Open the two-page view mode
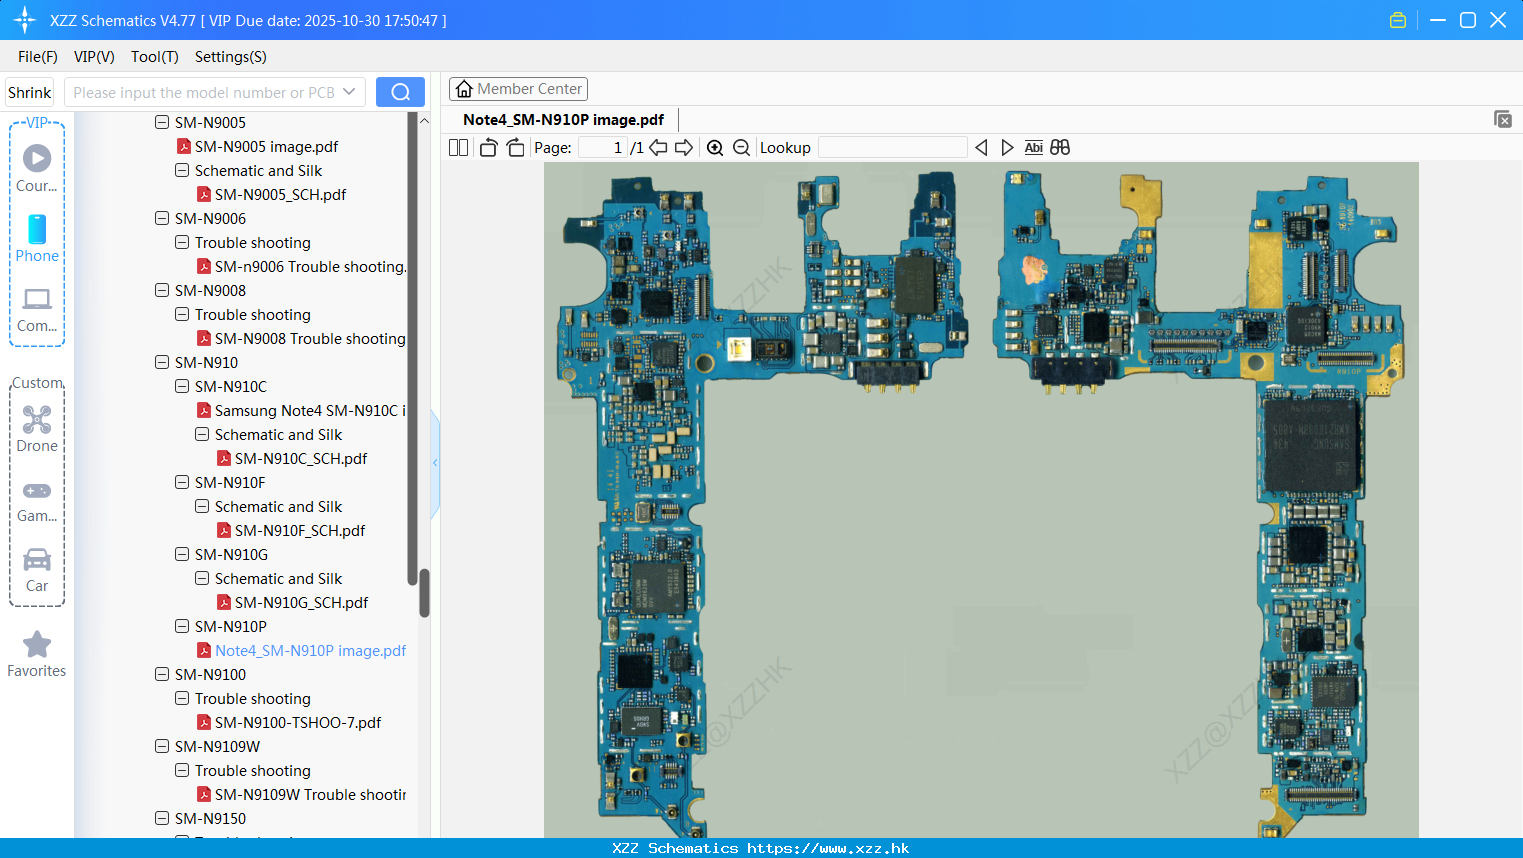Viewport: 1523px width, 858px height. click(x=457, y=147)
